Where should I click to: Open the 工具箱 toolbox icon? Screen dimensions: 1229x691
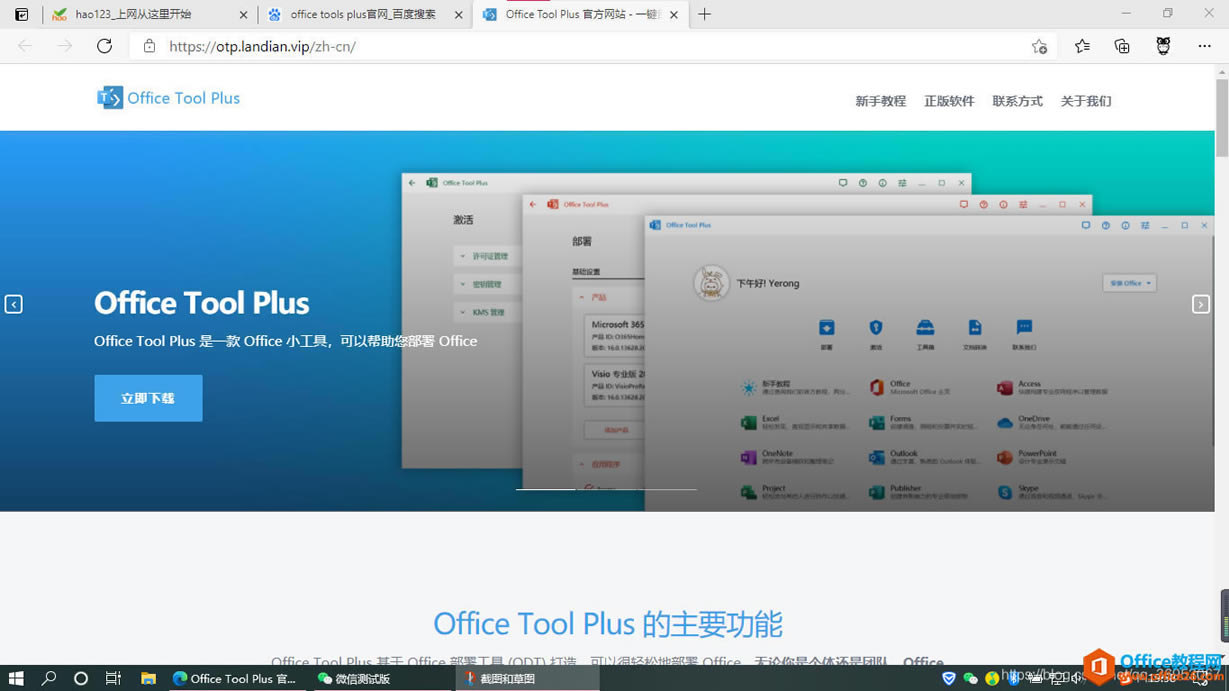pyautogui.click(x=925, y=327)
